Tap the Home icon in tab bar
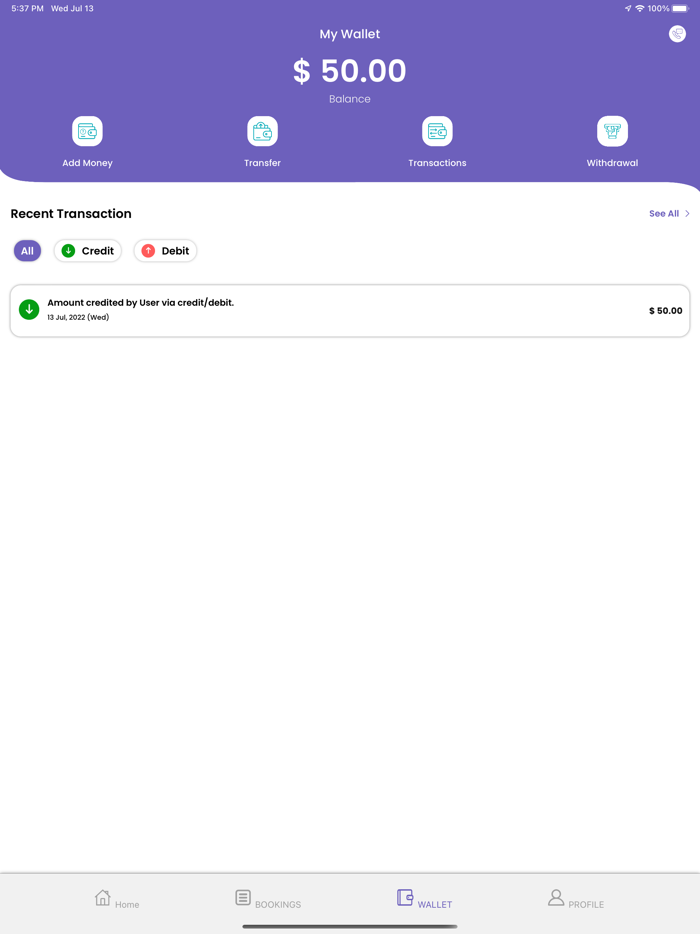The width and height of the screenshot is (700, 934). pyautogui.click(x=102, y=897)
